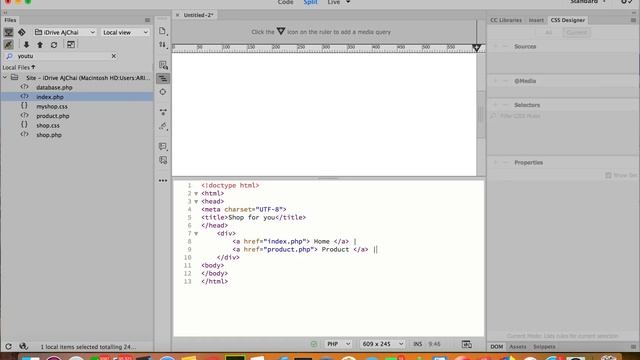Open the Standard workspace dropdown
Viewport: 640px width, 360px height.
point(588,2)
